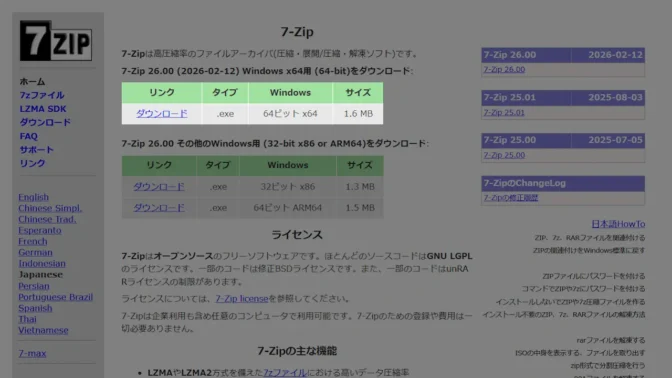
Task: Click the 7-Zip page title heading
Action: [297, 32]
